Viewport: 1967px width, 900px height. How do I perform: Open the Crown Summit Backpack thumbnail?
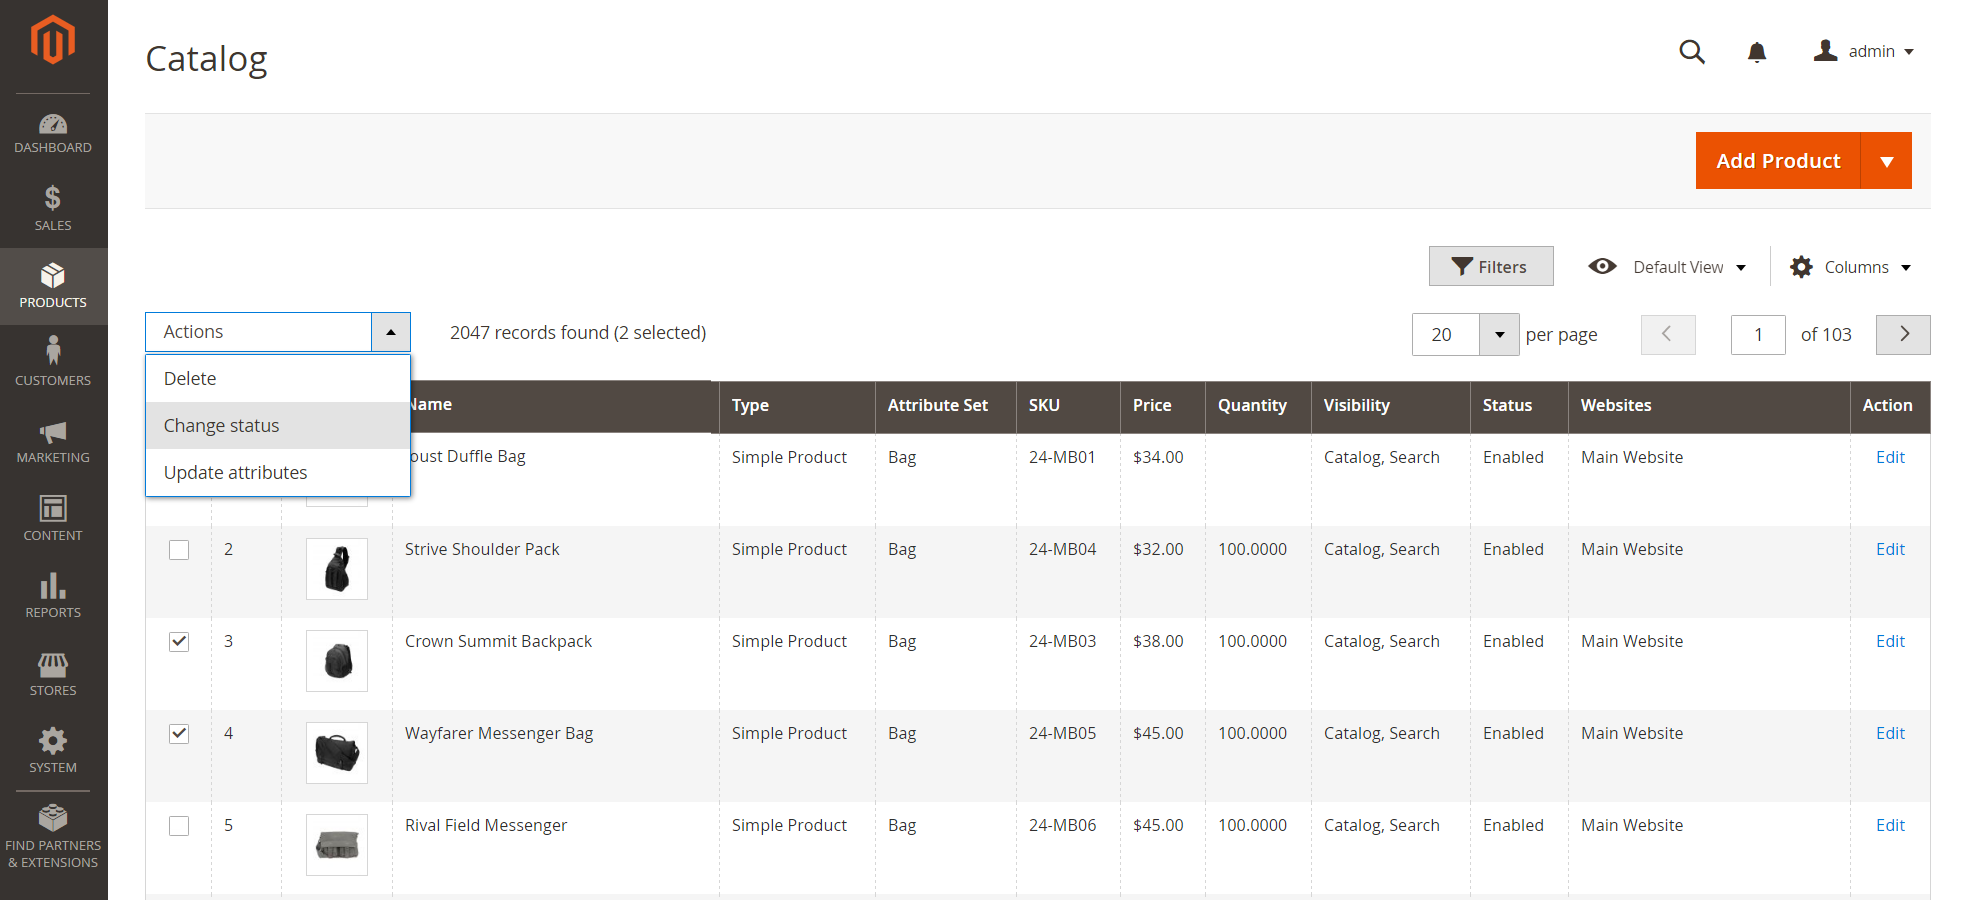click(337, 661)
